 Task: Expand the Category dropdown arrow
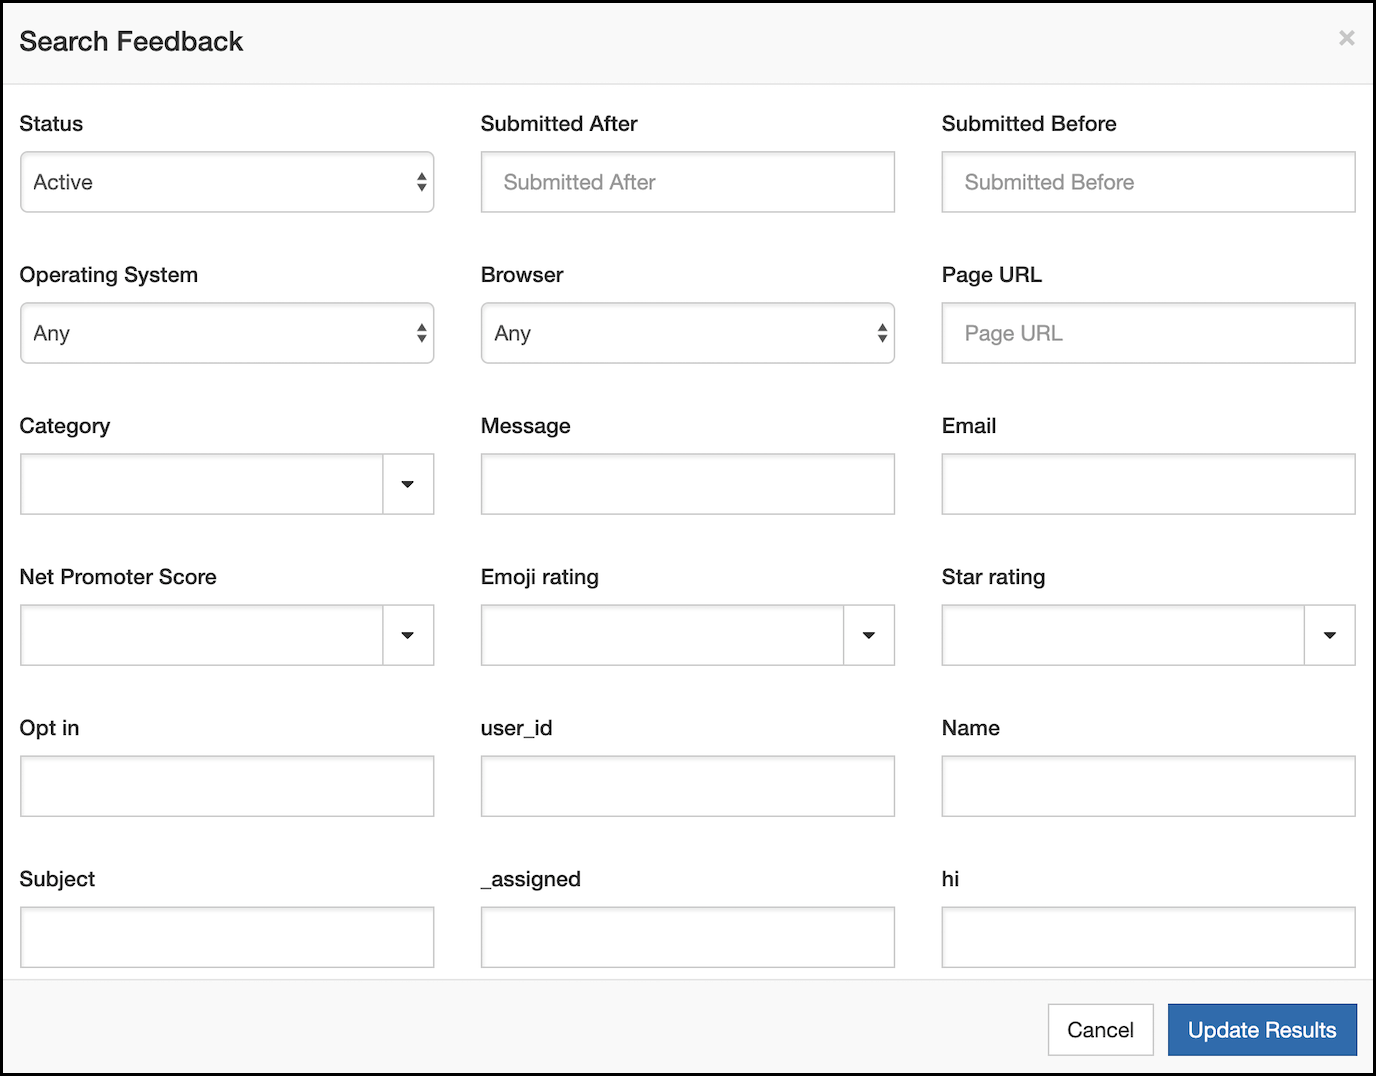point(408,484)
